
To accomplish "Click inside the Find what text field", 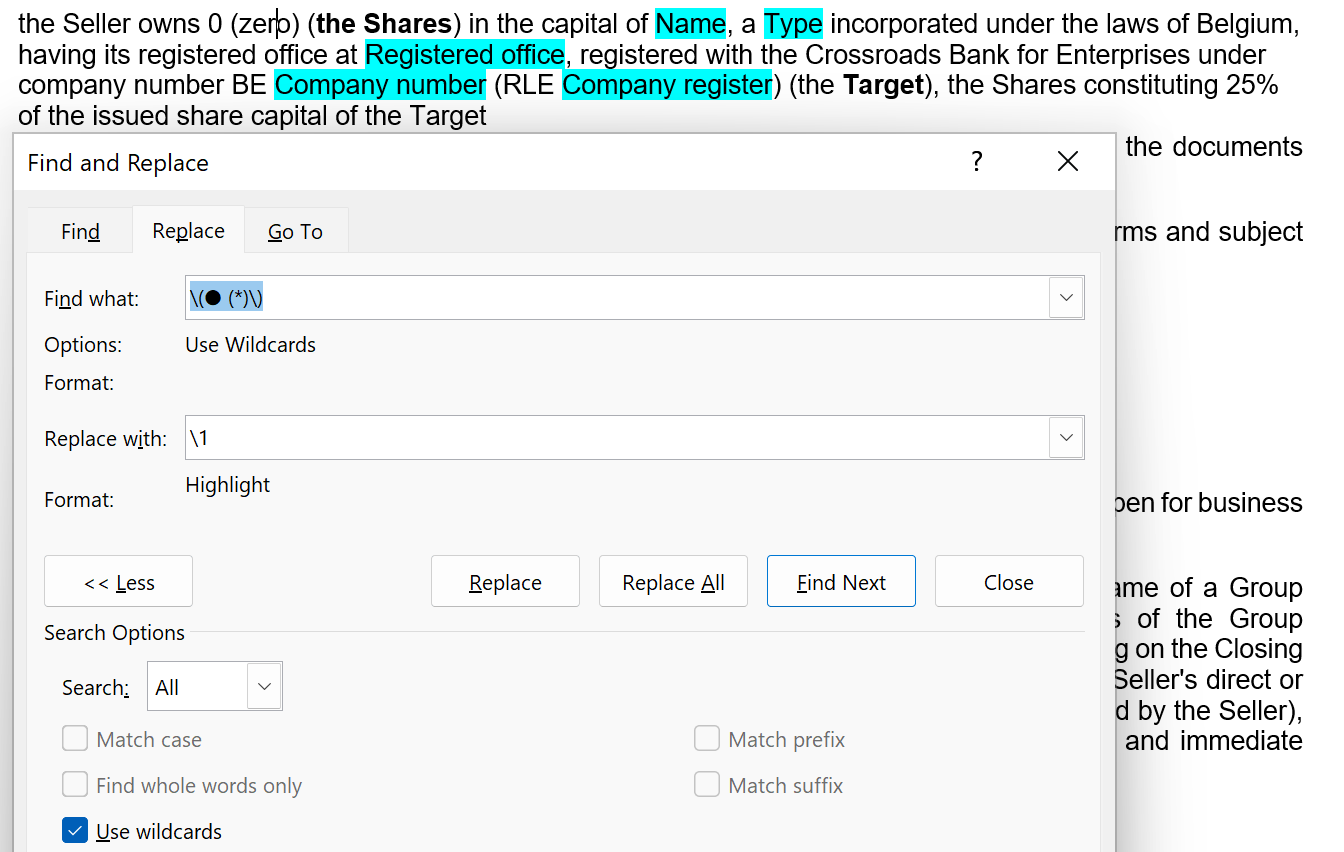I will (616, 298).
